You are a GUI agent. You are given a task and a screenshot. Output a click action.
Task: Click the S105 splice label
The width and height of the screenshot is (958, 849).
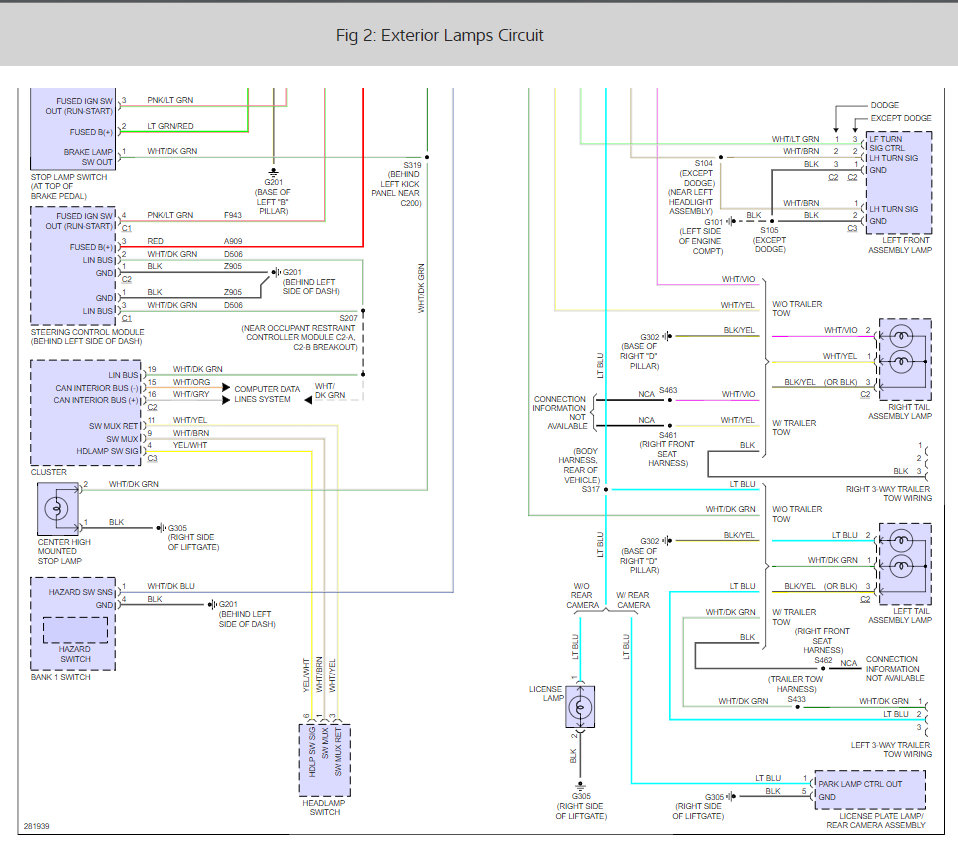click(x=769, y=230)
